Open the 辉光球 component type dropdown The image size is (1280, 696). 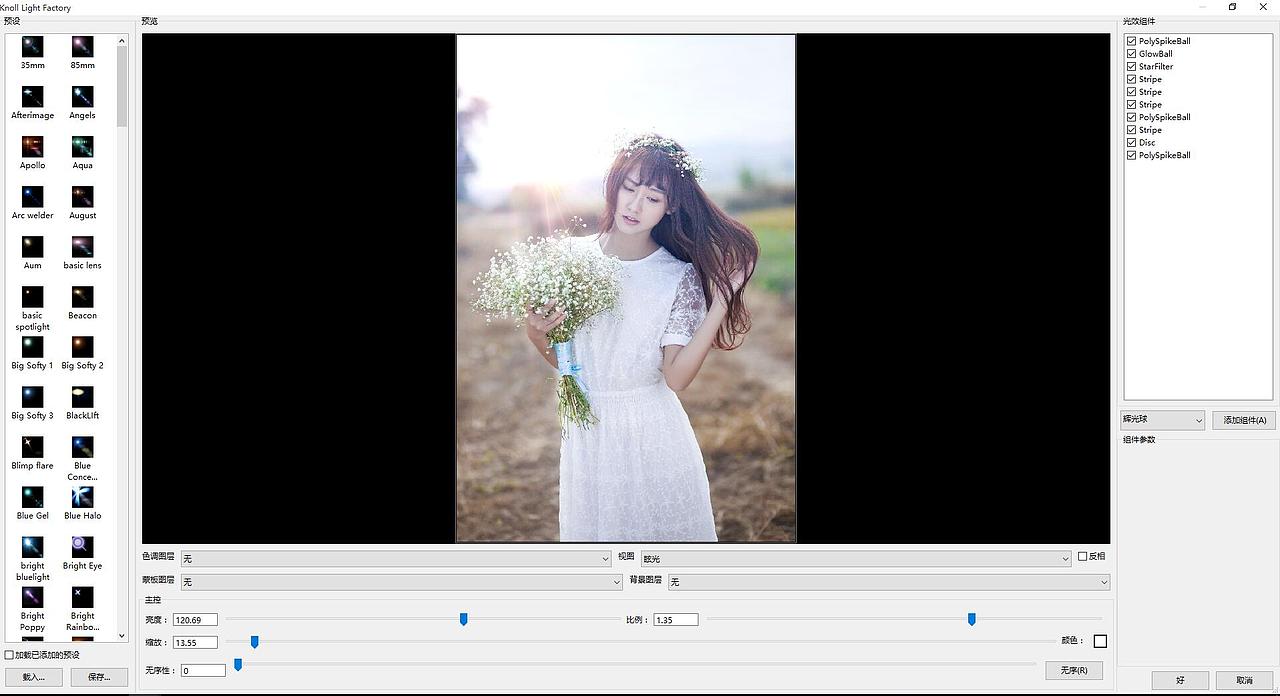tap(1162, 420)
